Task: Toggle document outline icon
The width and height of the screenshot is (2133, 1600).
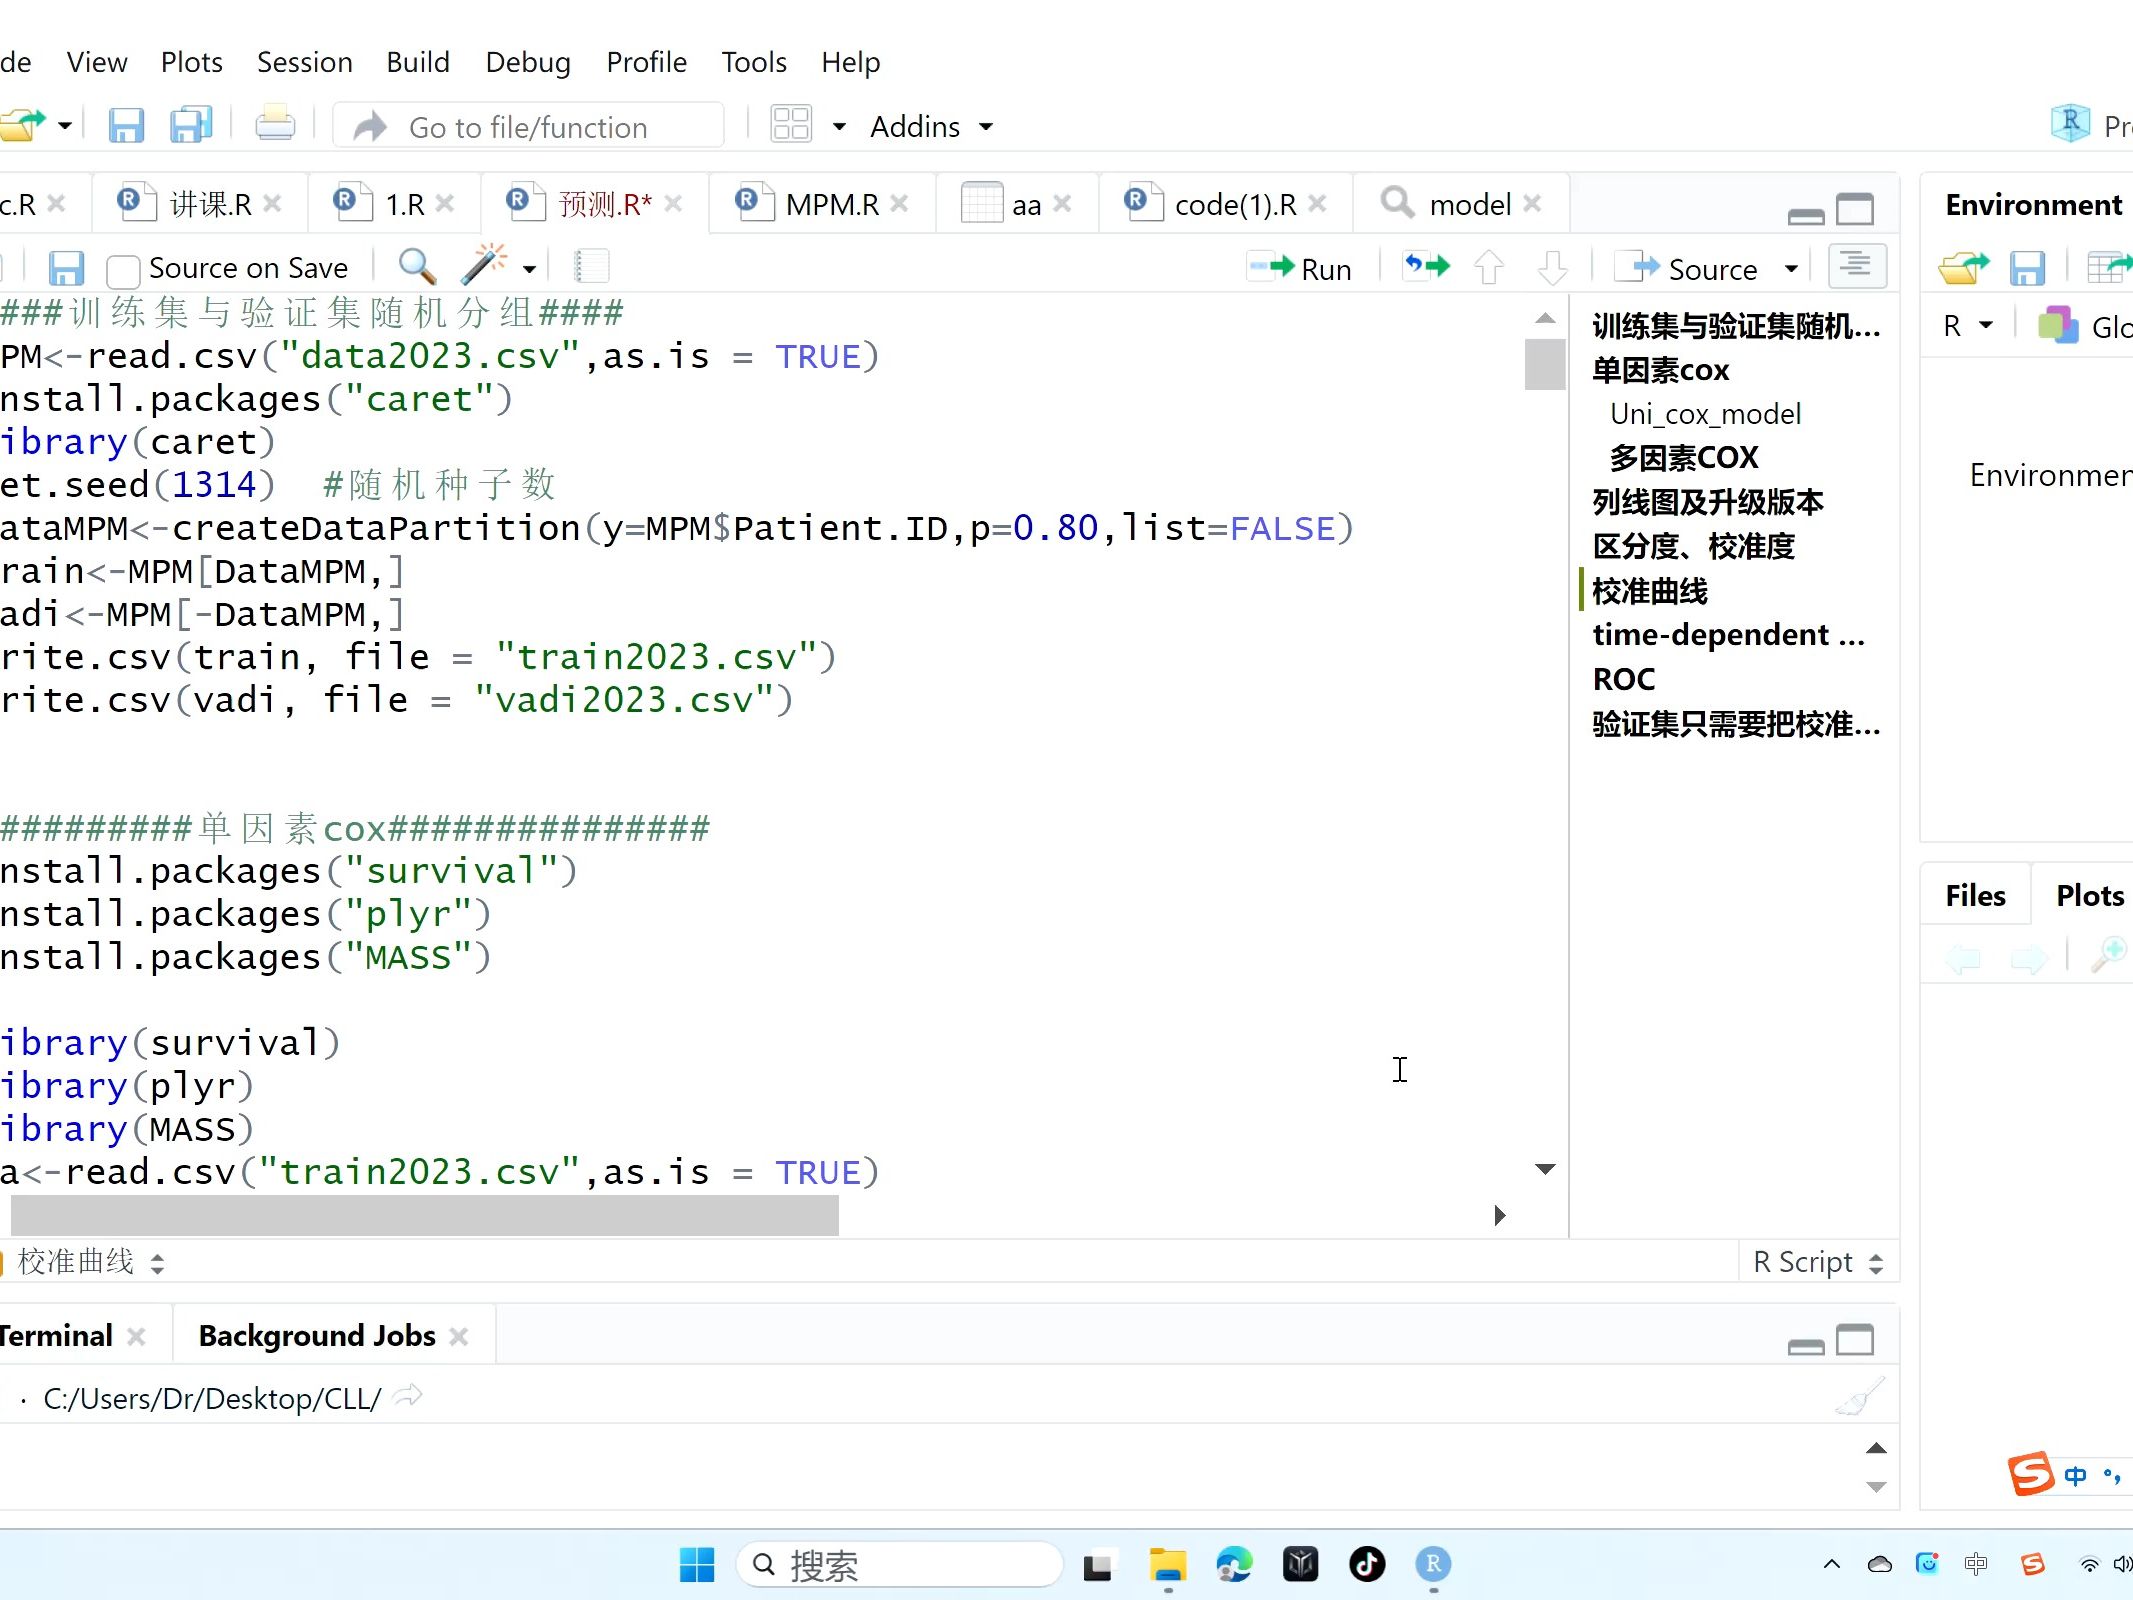Action: click(x=1856, y=267)
